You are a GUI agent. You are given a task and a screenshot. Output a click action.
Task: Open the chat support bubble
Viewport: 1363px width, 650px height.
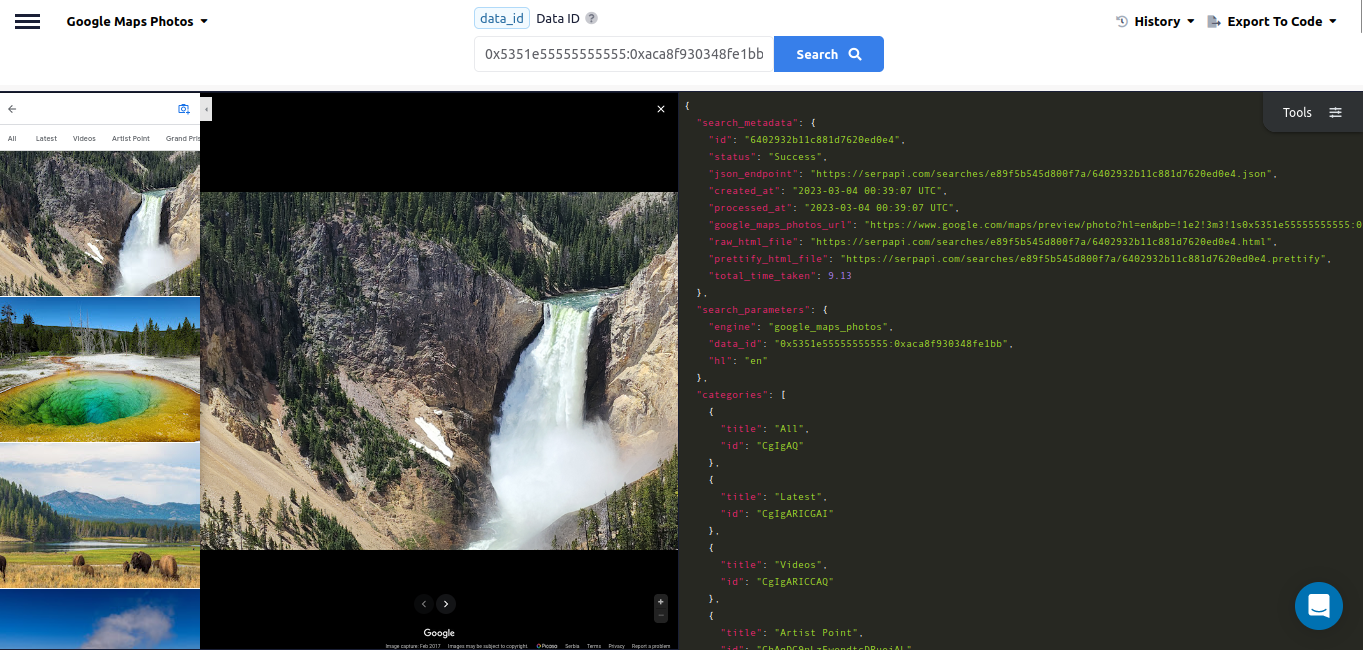(x=1318, y=606)
